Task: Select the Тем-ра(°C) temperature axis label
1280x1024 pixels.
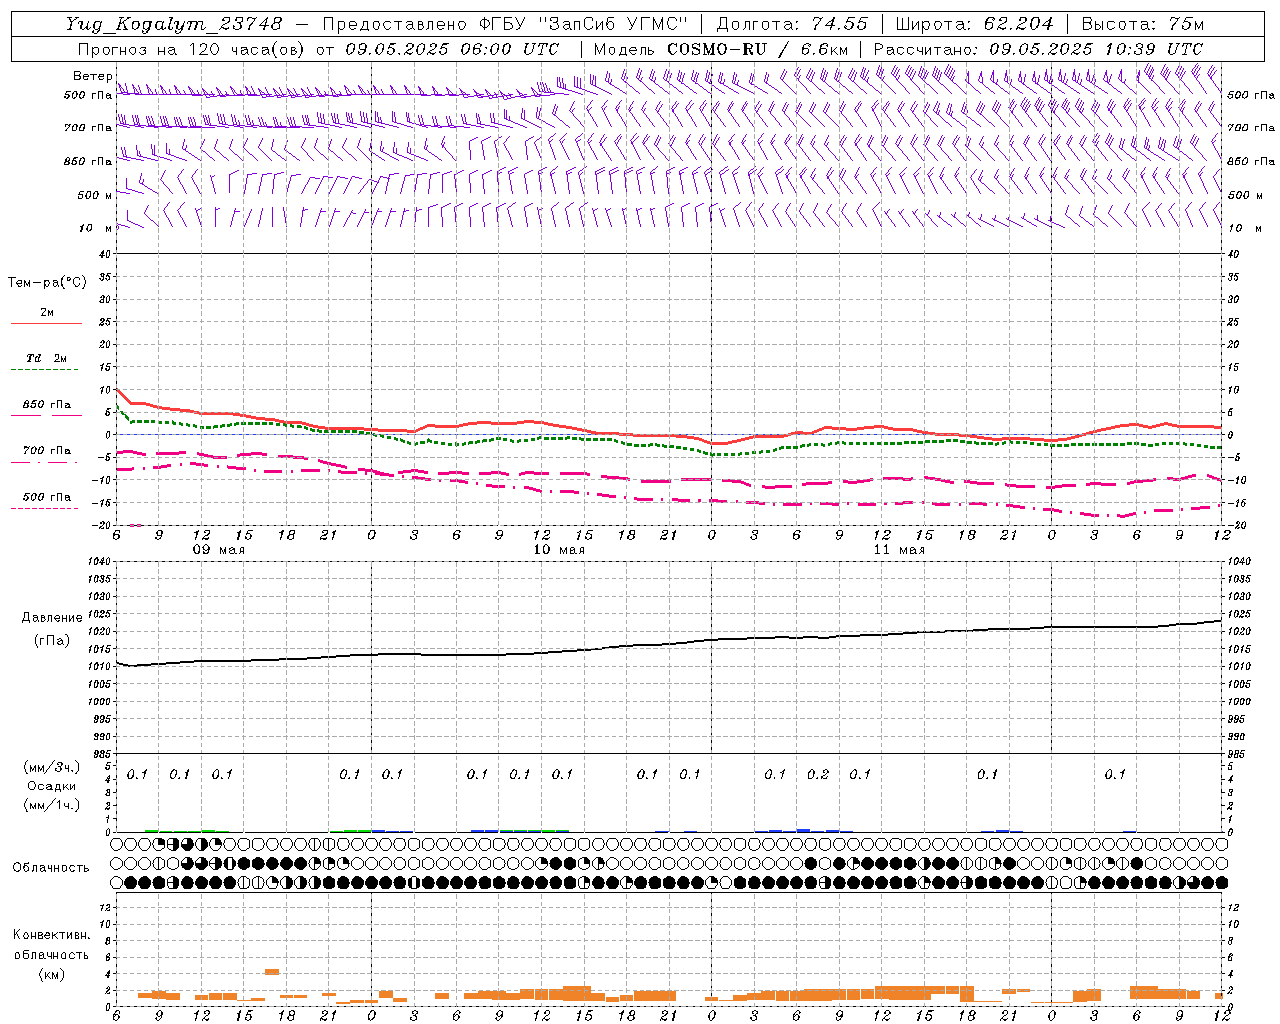Action: (47, 283)
